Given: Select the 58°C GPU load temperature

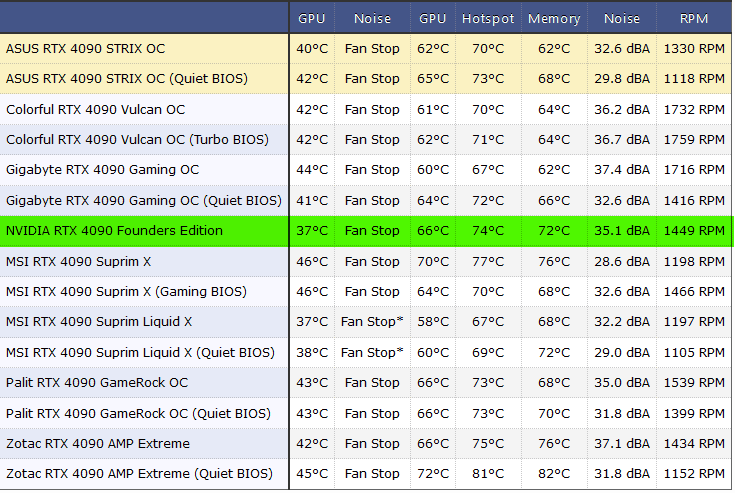Looking at the screenshot, I should pyautogui.click(x=433, y=321).
